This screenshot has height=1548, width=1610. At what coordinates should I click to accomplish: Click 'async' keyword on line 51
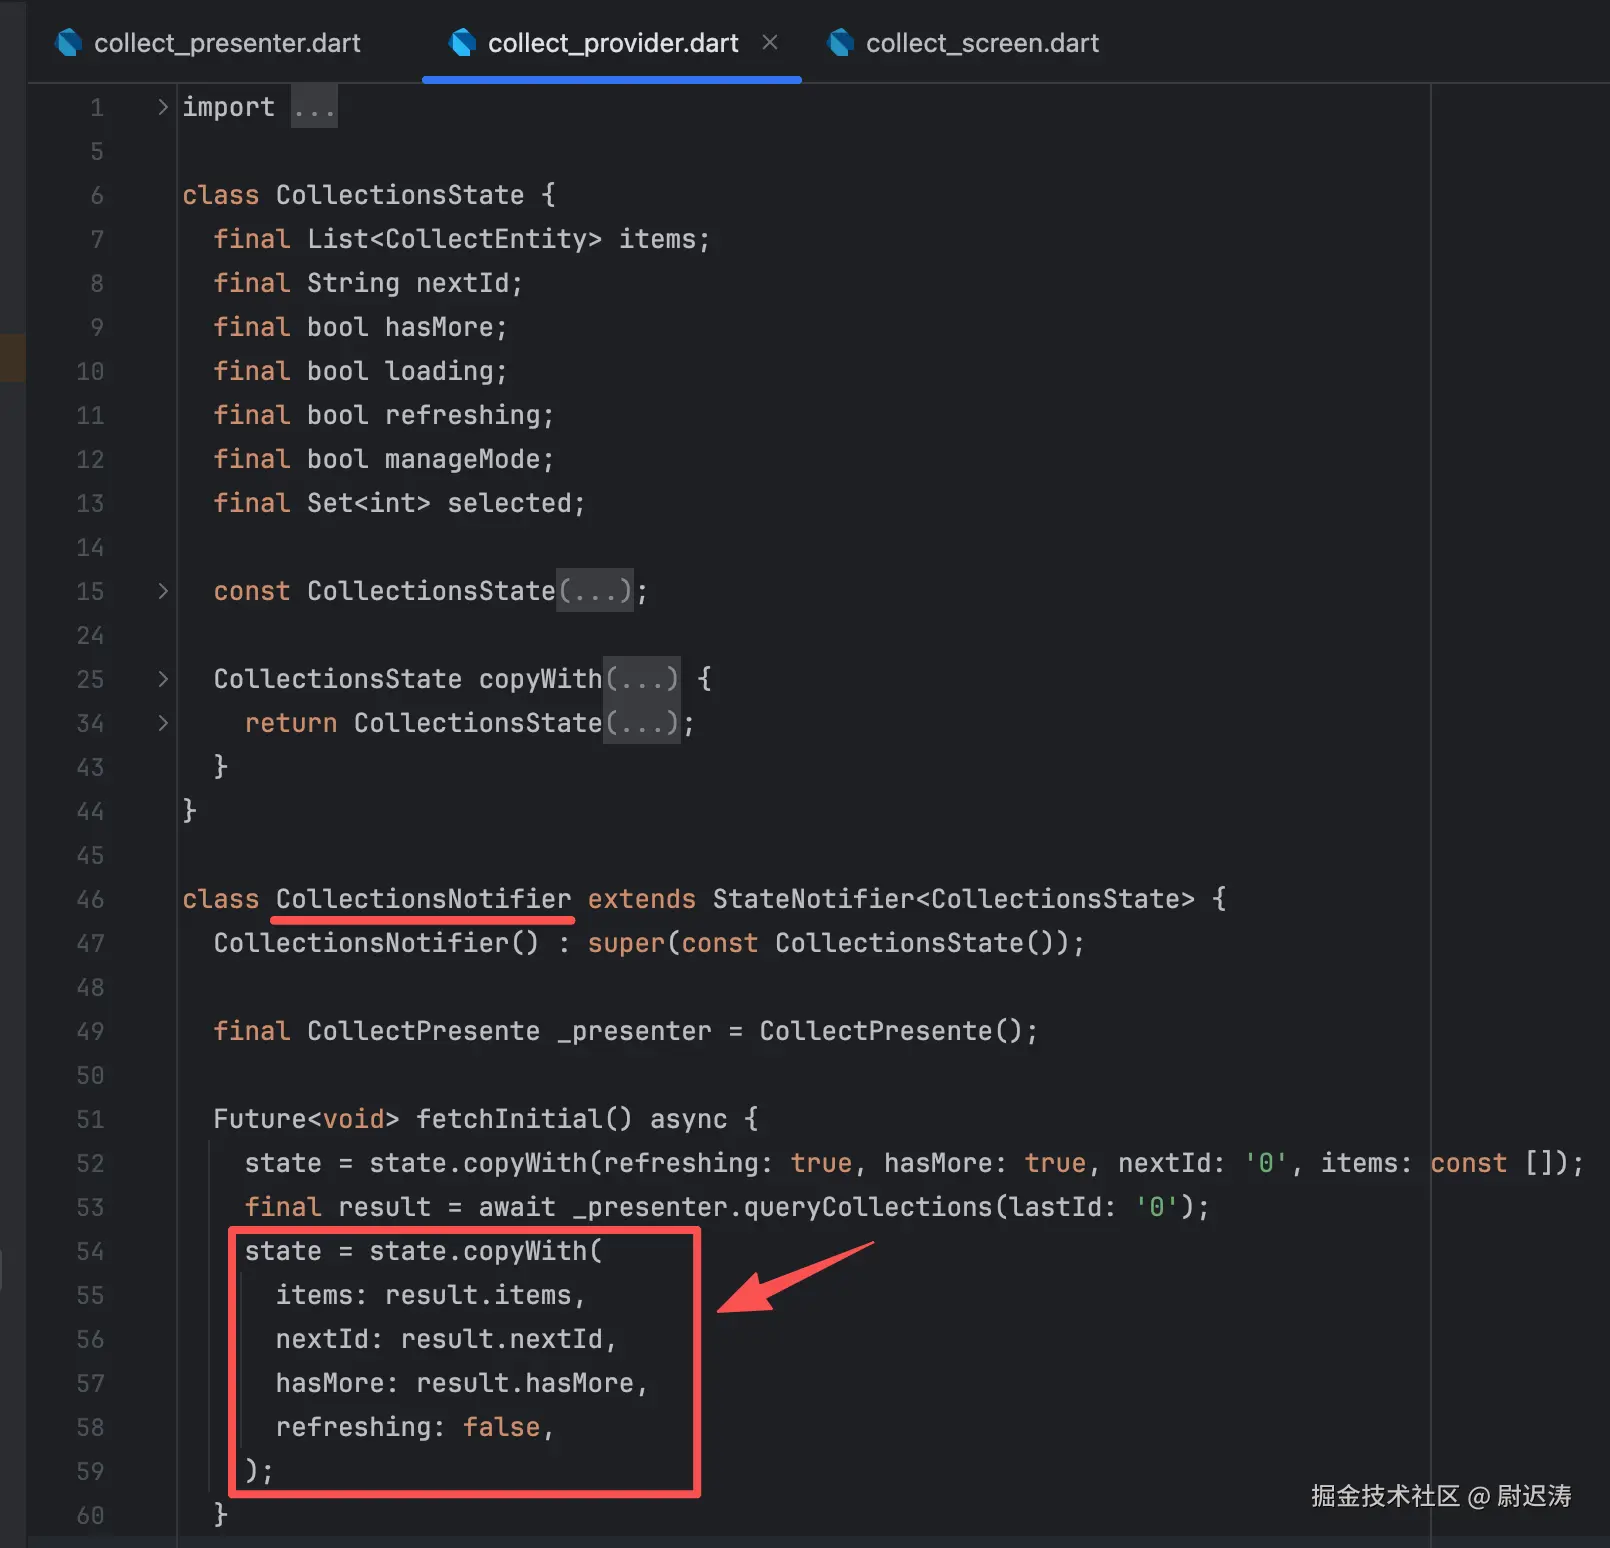pyautogui.click(x=688, y=1119)
